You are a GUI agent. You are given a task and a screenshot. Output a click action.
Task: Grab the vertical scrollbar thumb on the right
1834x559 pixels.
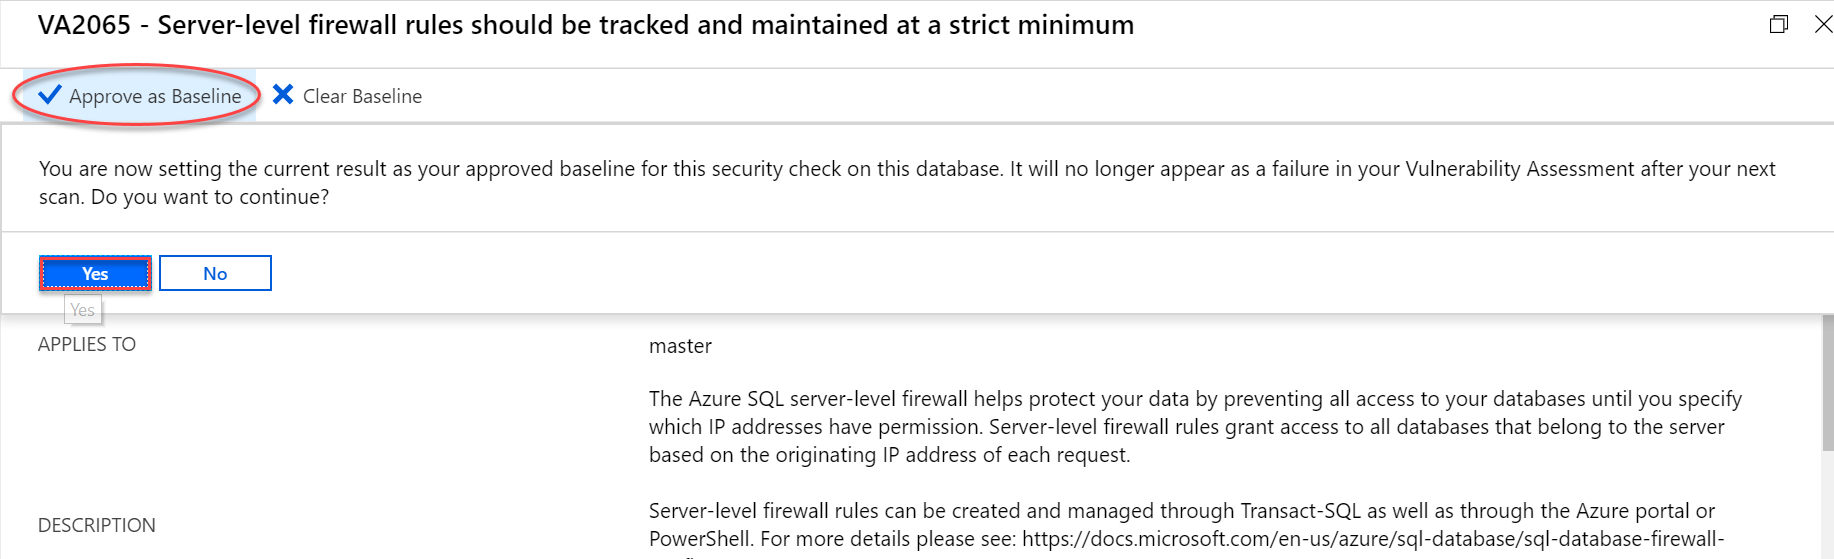tap(1827, 380)
